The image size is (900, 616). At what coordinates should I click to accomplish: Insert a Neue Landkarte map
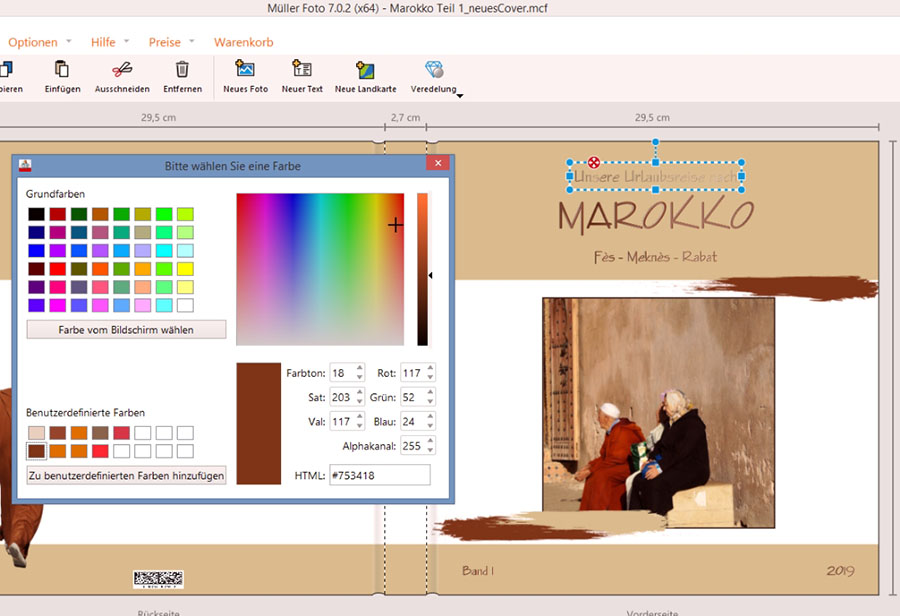pos(365,70)
